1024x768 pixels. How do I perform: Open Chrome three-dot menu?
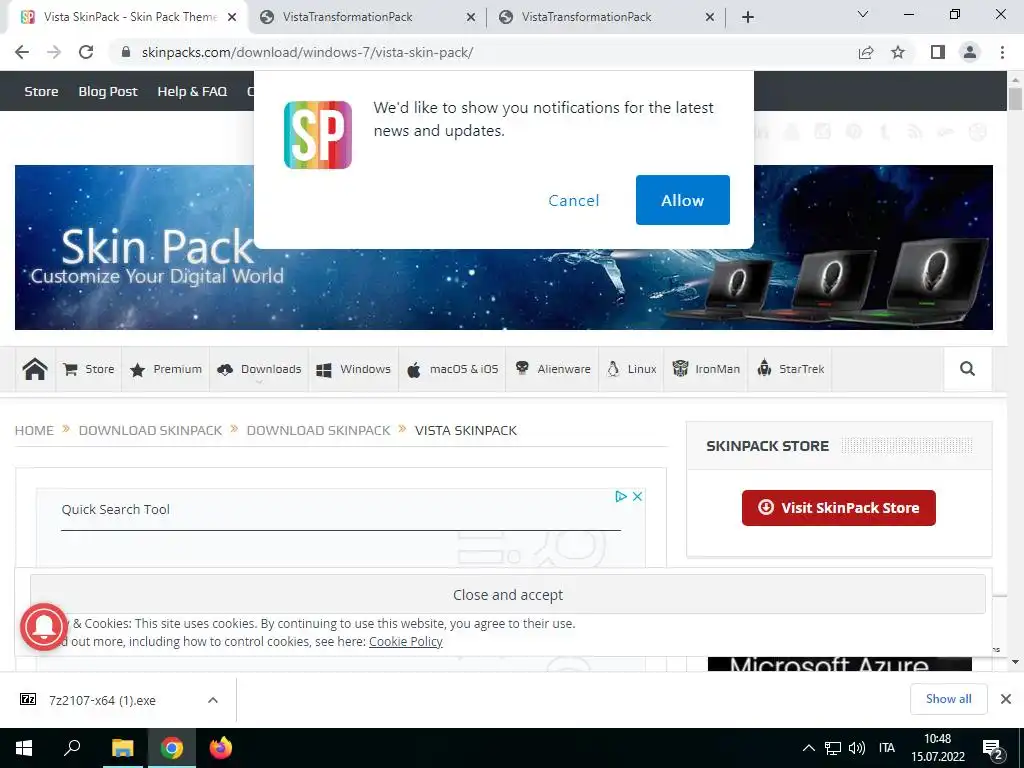1002,52
